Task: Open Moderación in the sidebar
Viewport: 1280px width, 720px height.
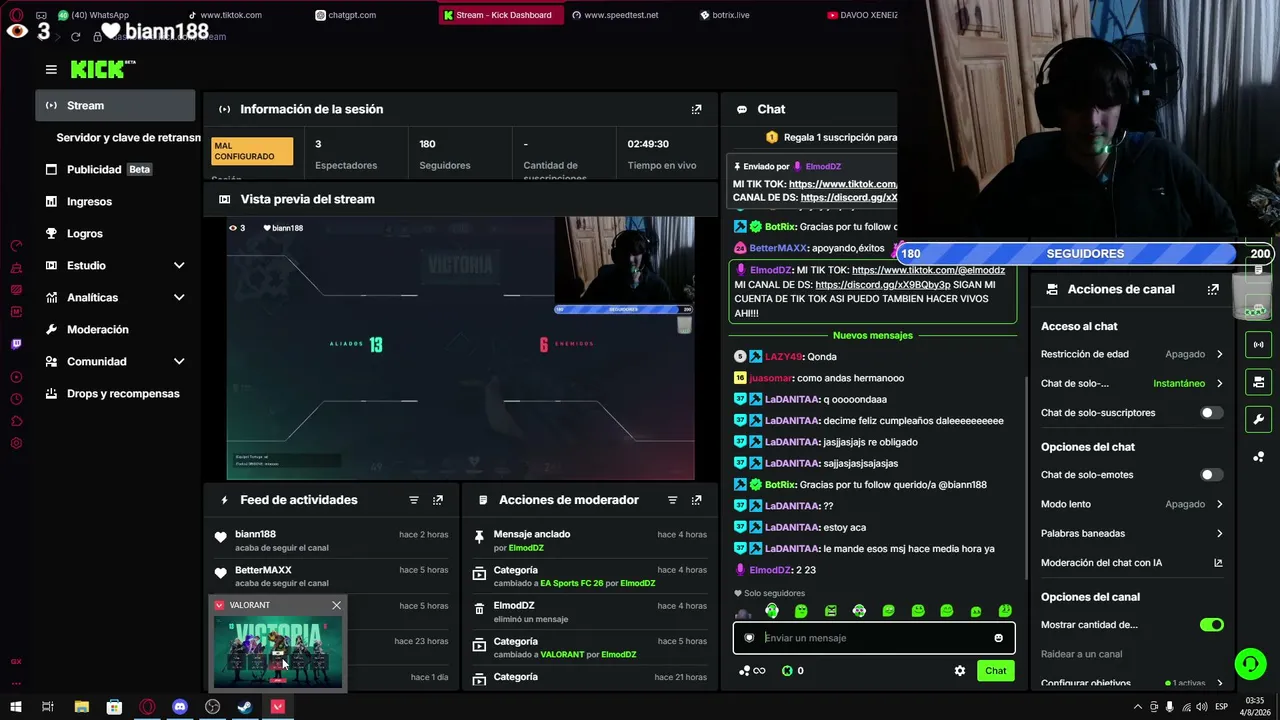Action: 115,329
